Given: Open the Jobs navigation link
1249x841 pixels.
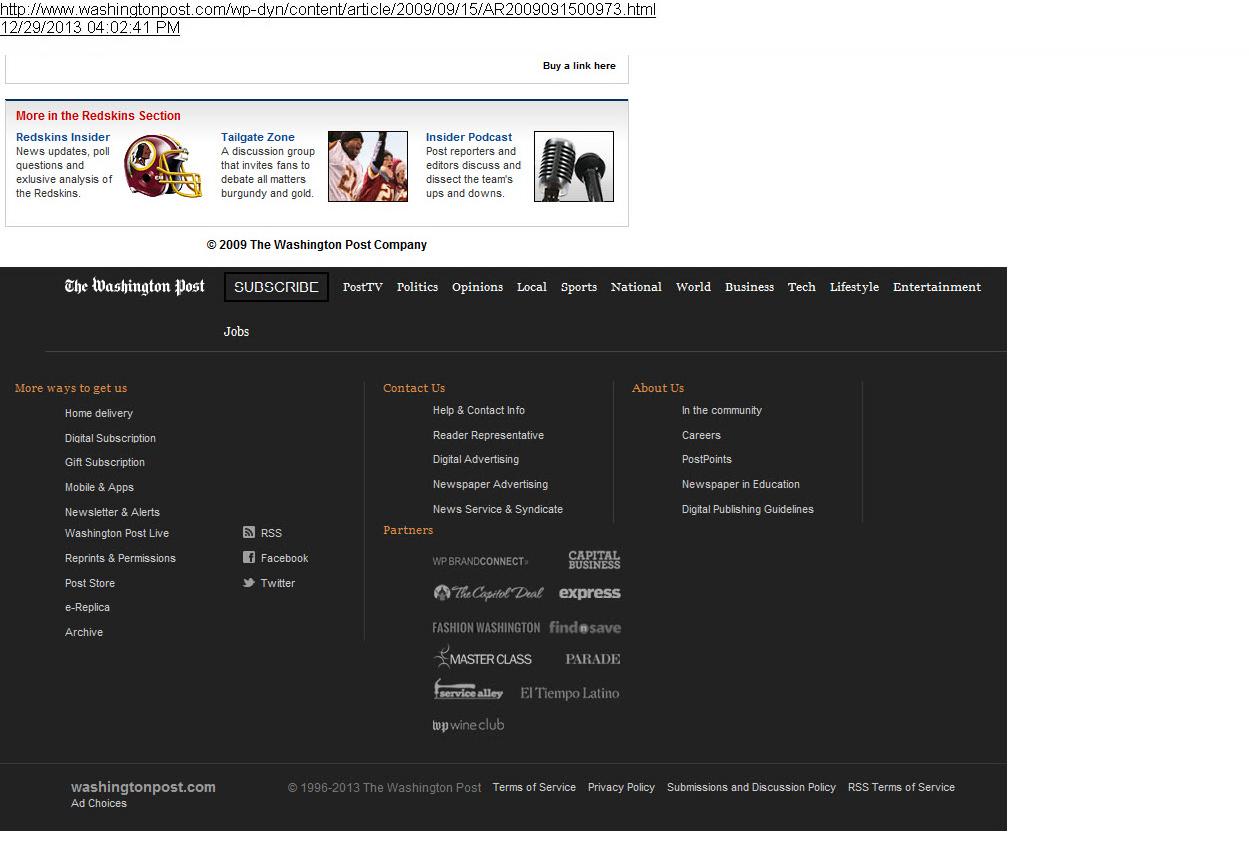Looking at the screenshot, I should pyautogui.click(x=236, y=332).
